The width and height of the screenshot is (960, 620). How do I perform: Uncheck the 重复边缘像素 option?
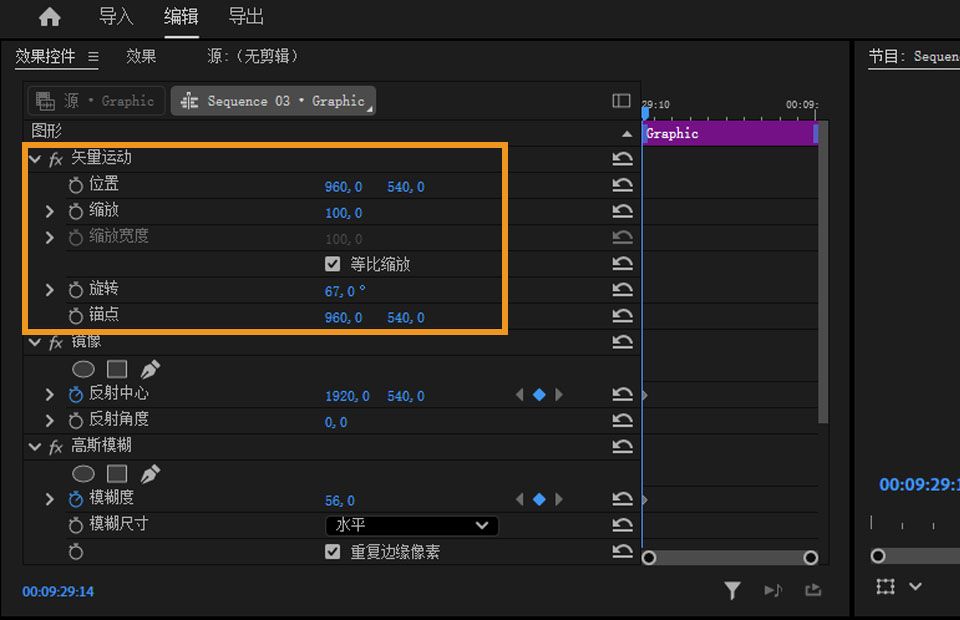point(333,551)
